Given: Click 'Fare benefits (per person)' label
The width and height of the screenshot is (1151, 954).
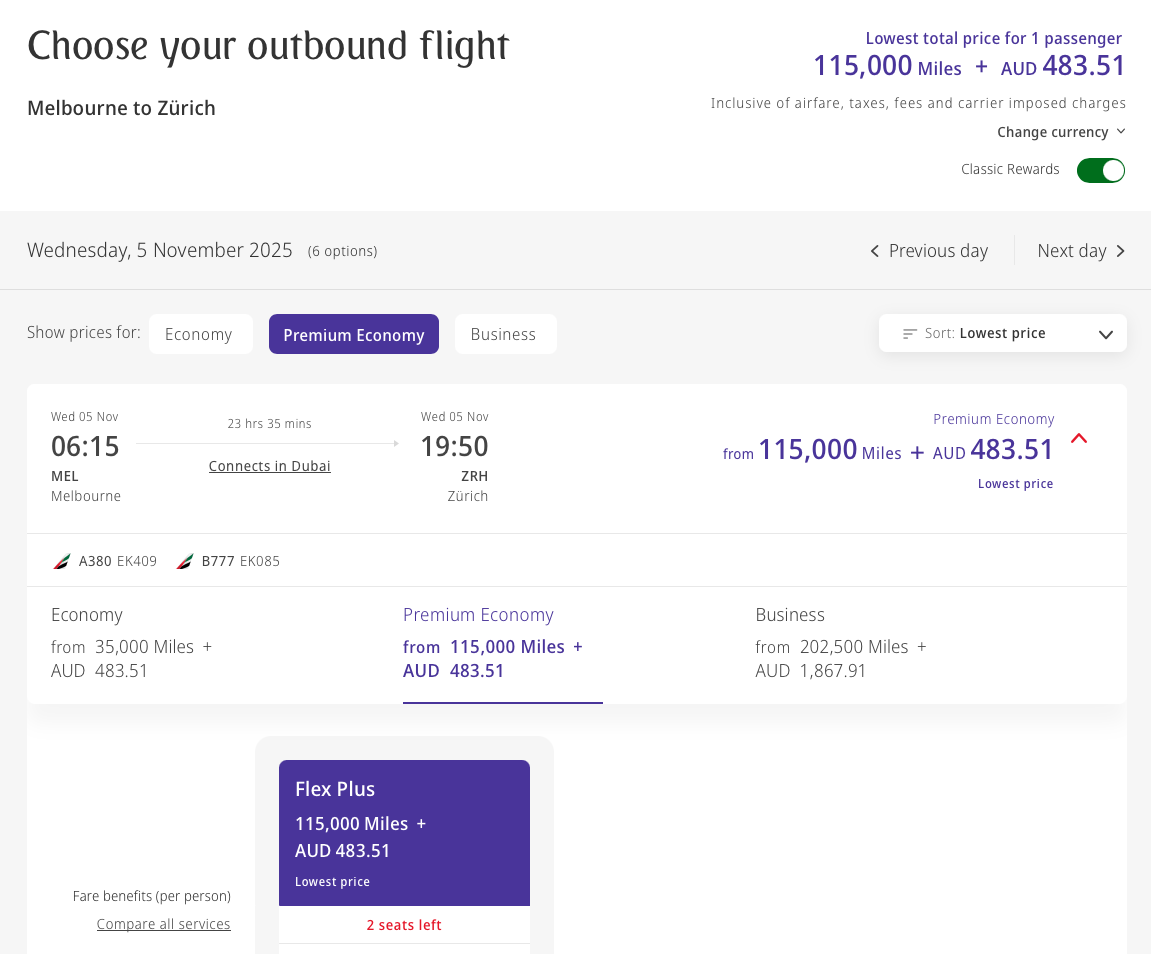Looking at the screenshot, I should pyautogui.click(x=152, y=896).
